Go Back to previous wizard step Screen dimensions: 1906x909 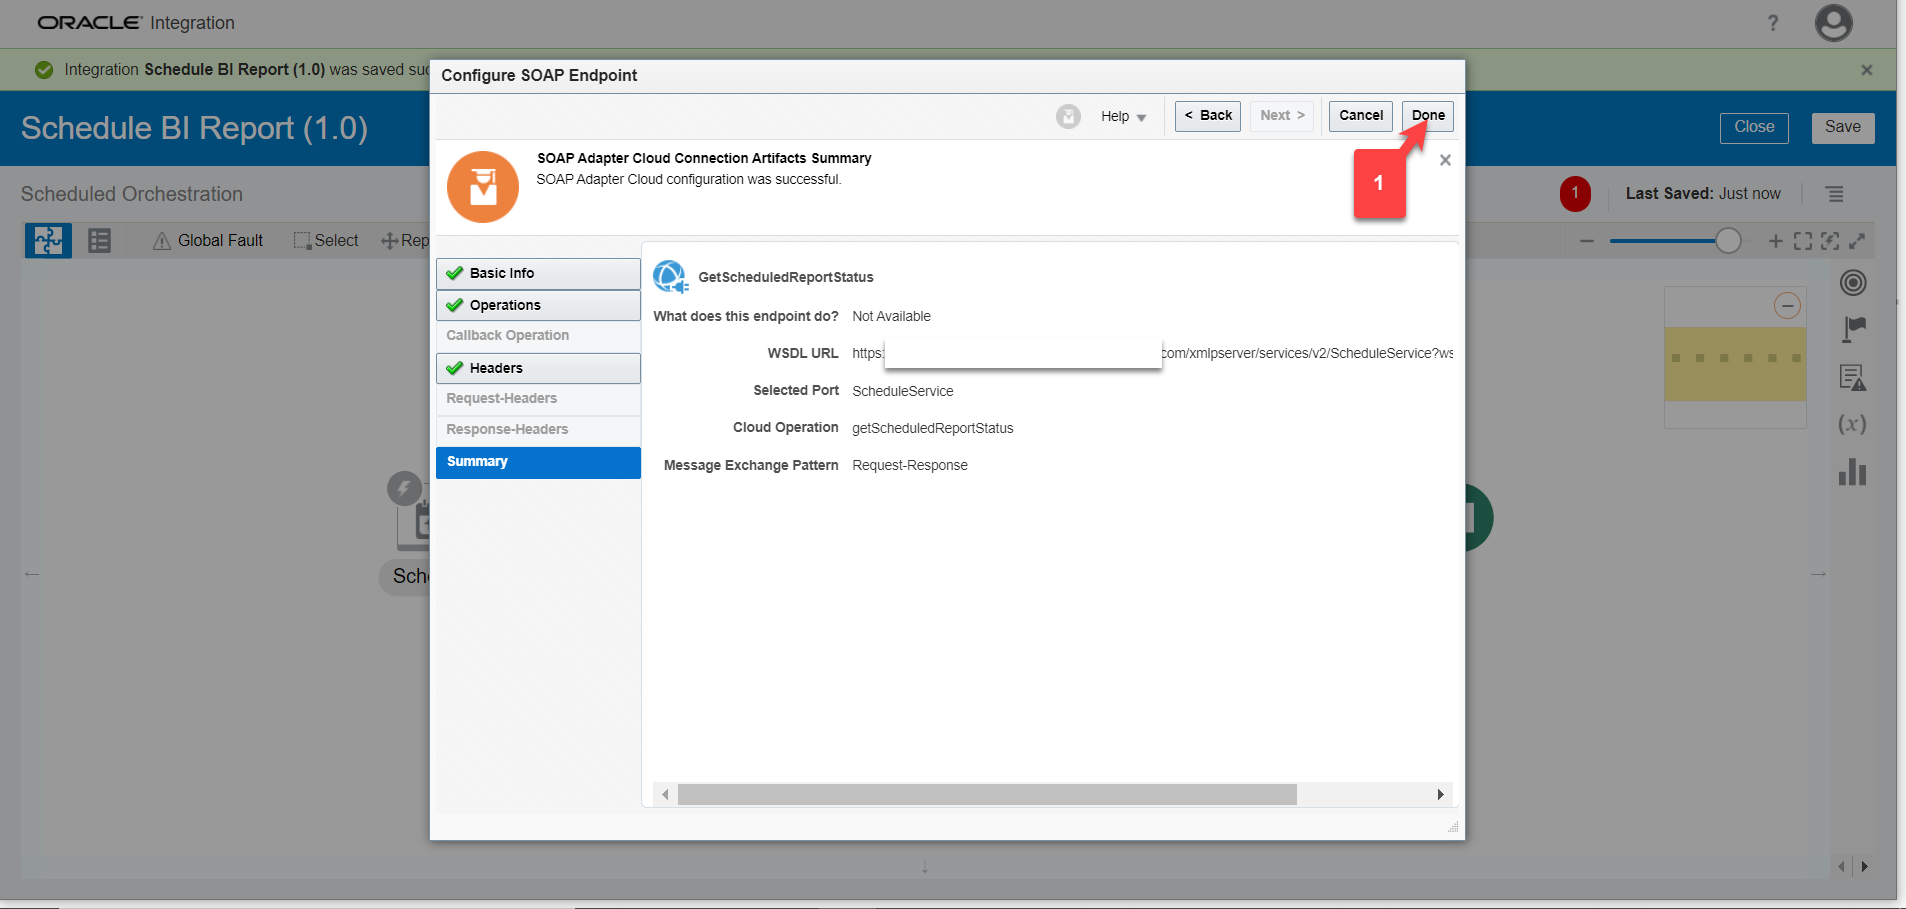click(x=1207, y=116)
